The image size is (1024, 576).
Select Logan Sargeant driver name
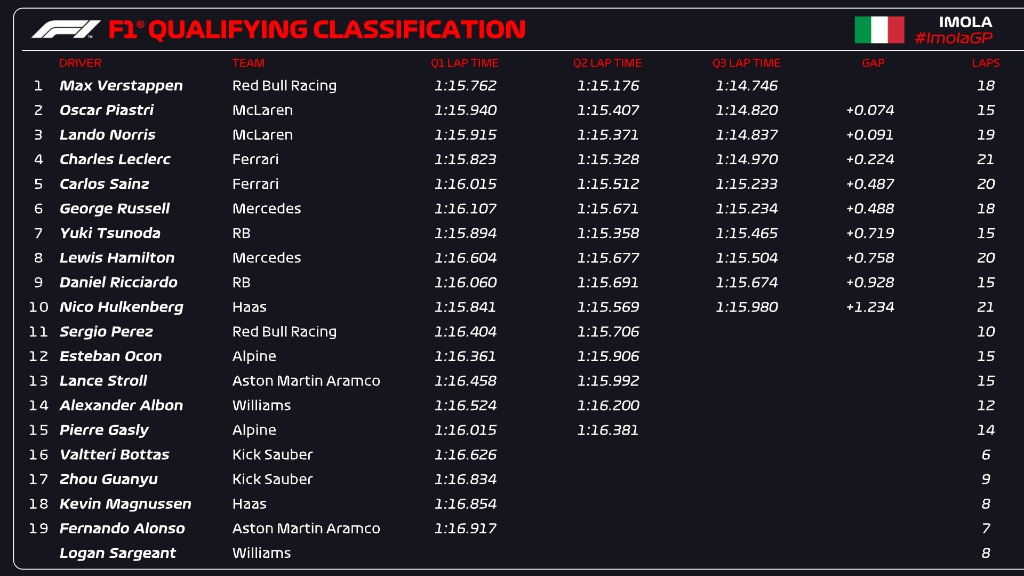pyautogui.click(x=118, y=553)
